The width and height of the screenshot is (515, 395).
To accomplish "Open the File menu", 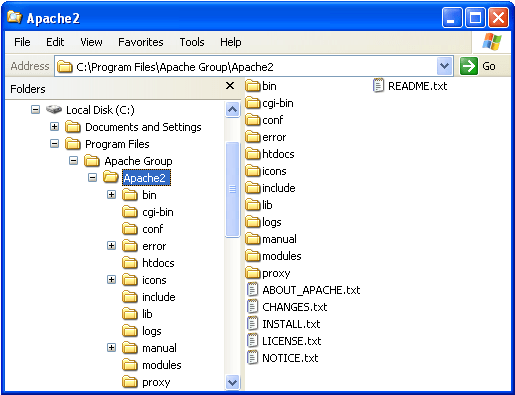I will pyautogui.click(x=22, y=42).
